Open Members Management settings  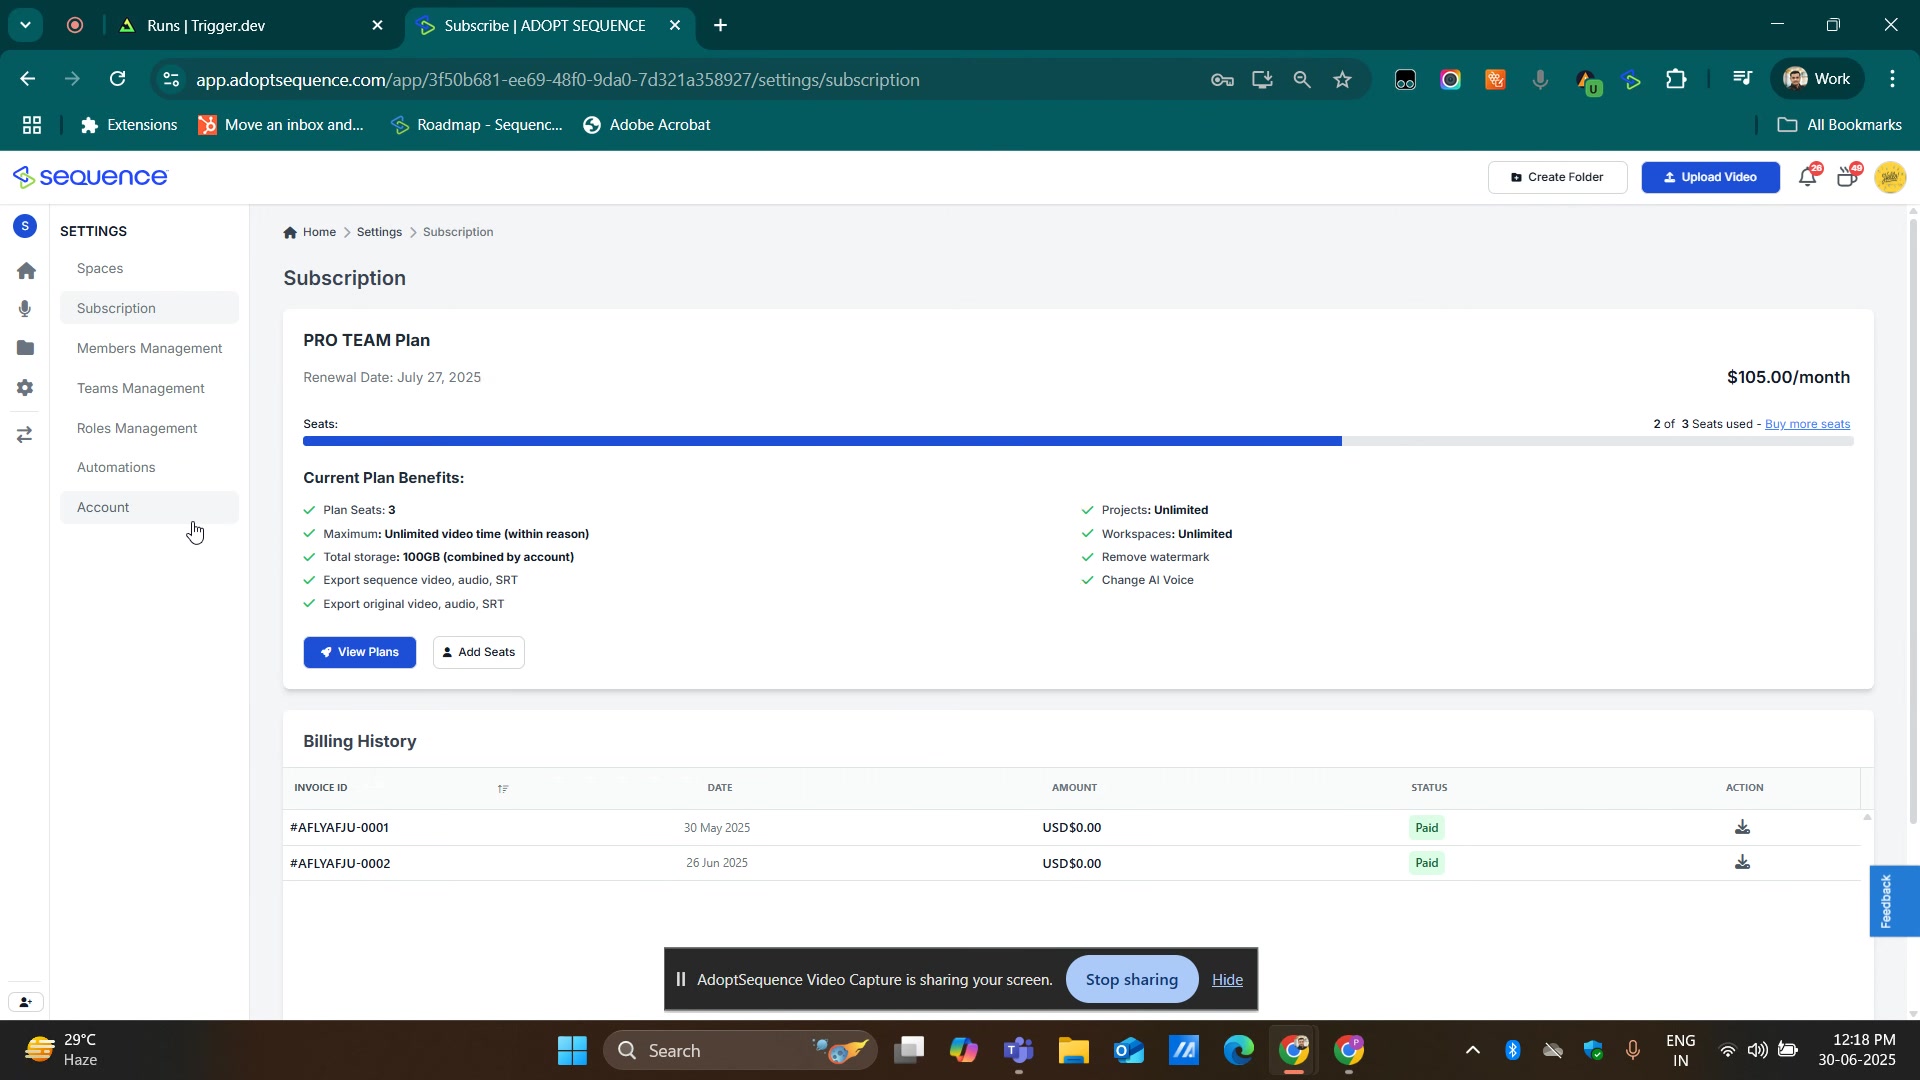click(x=150, y=349)
